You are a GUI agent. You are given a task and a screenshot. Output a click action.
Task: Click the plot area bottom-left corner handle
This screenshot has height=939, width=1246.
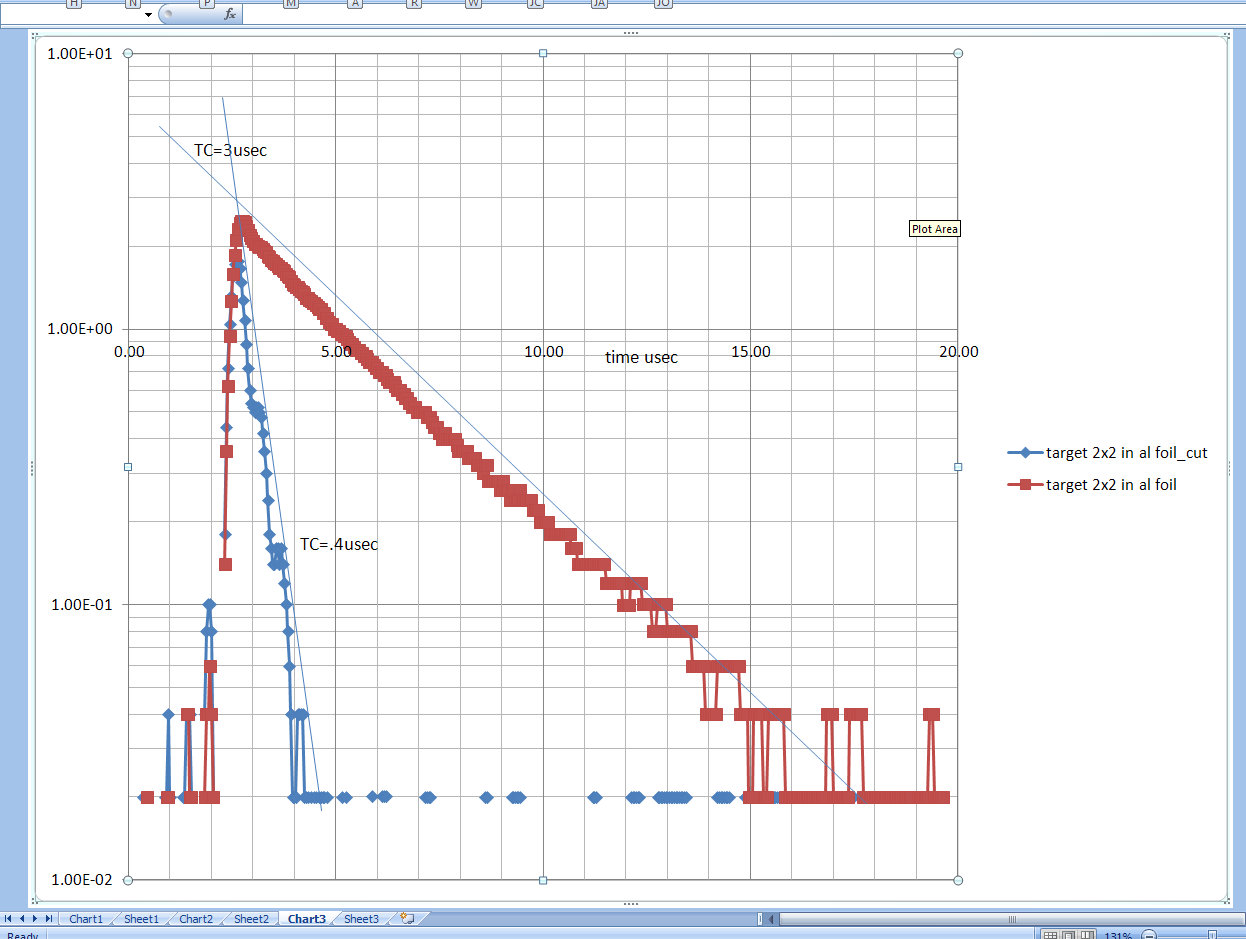128,880
